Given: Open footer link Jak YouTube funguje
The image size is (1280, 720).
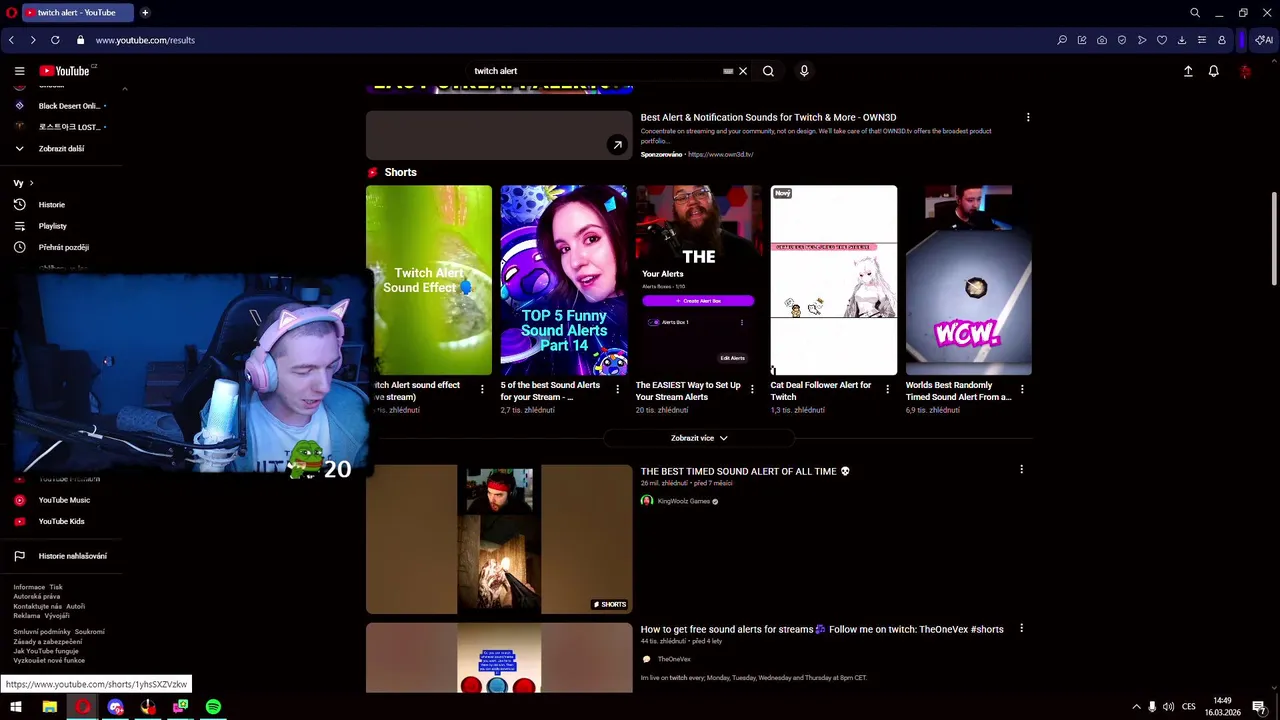Looking at the screenshot, I should pyautogui.click(x=46, y=651).
